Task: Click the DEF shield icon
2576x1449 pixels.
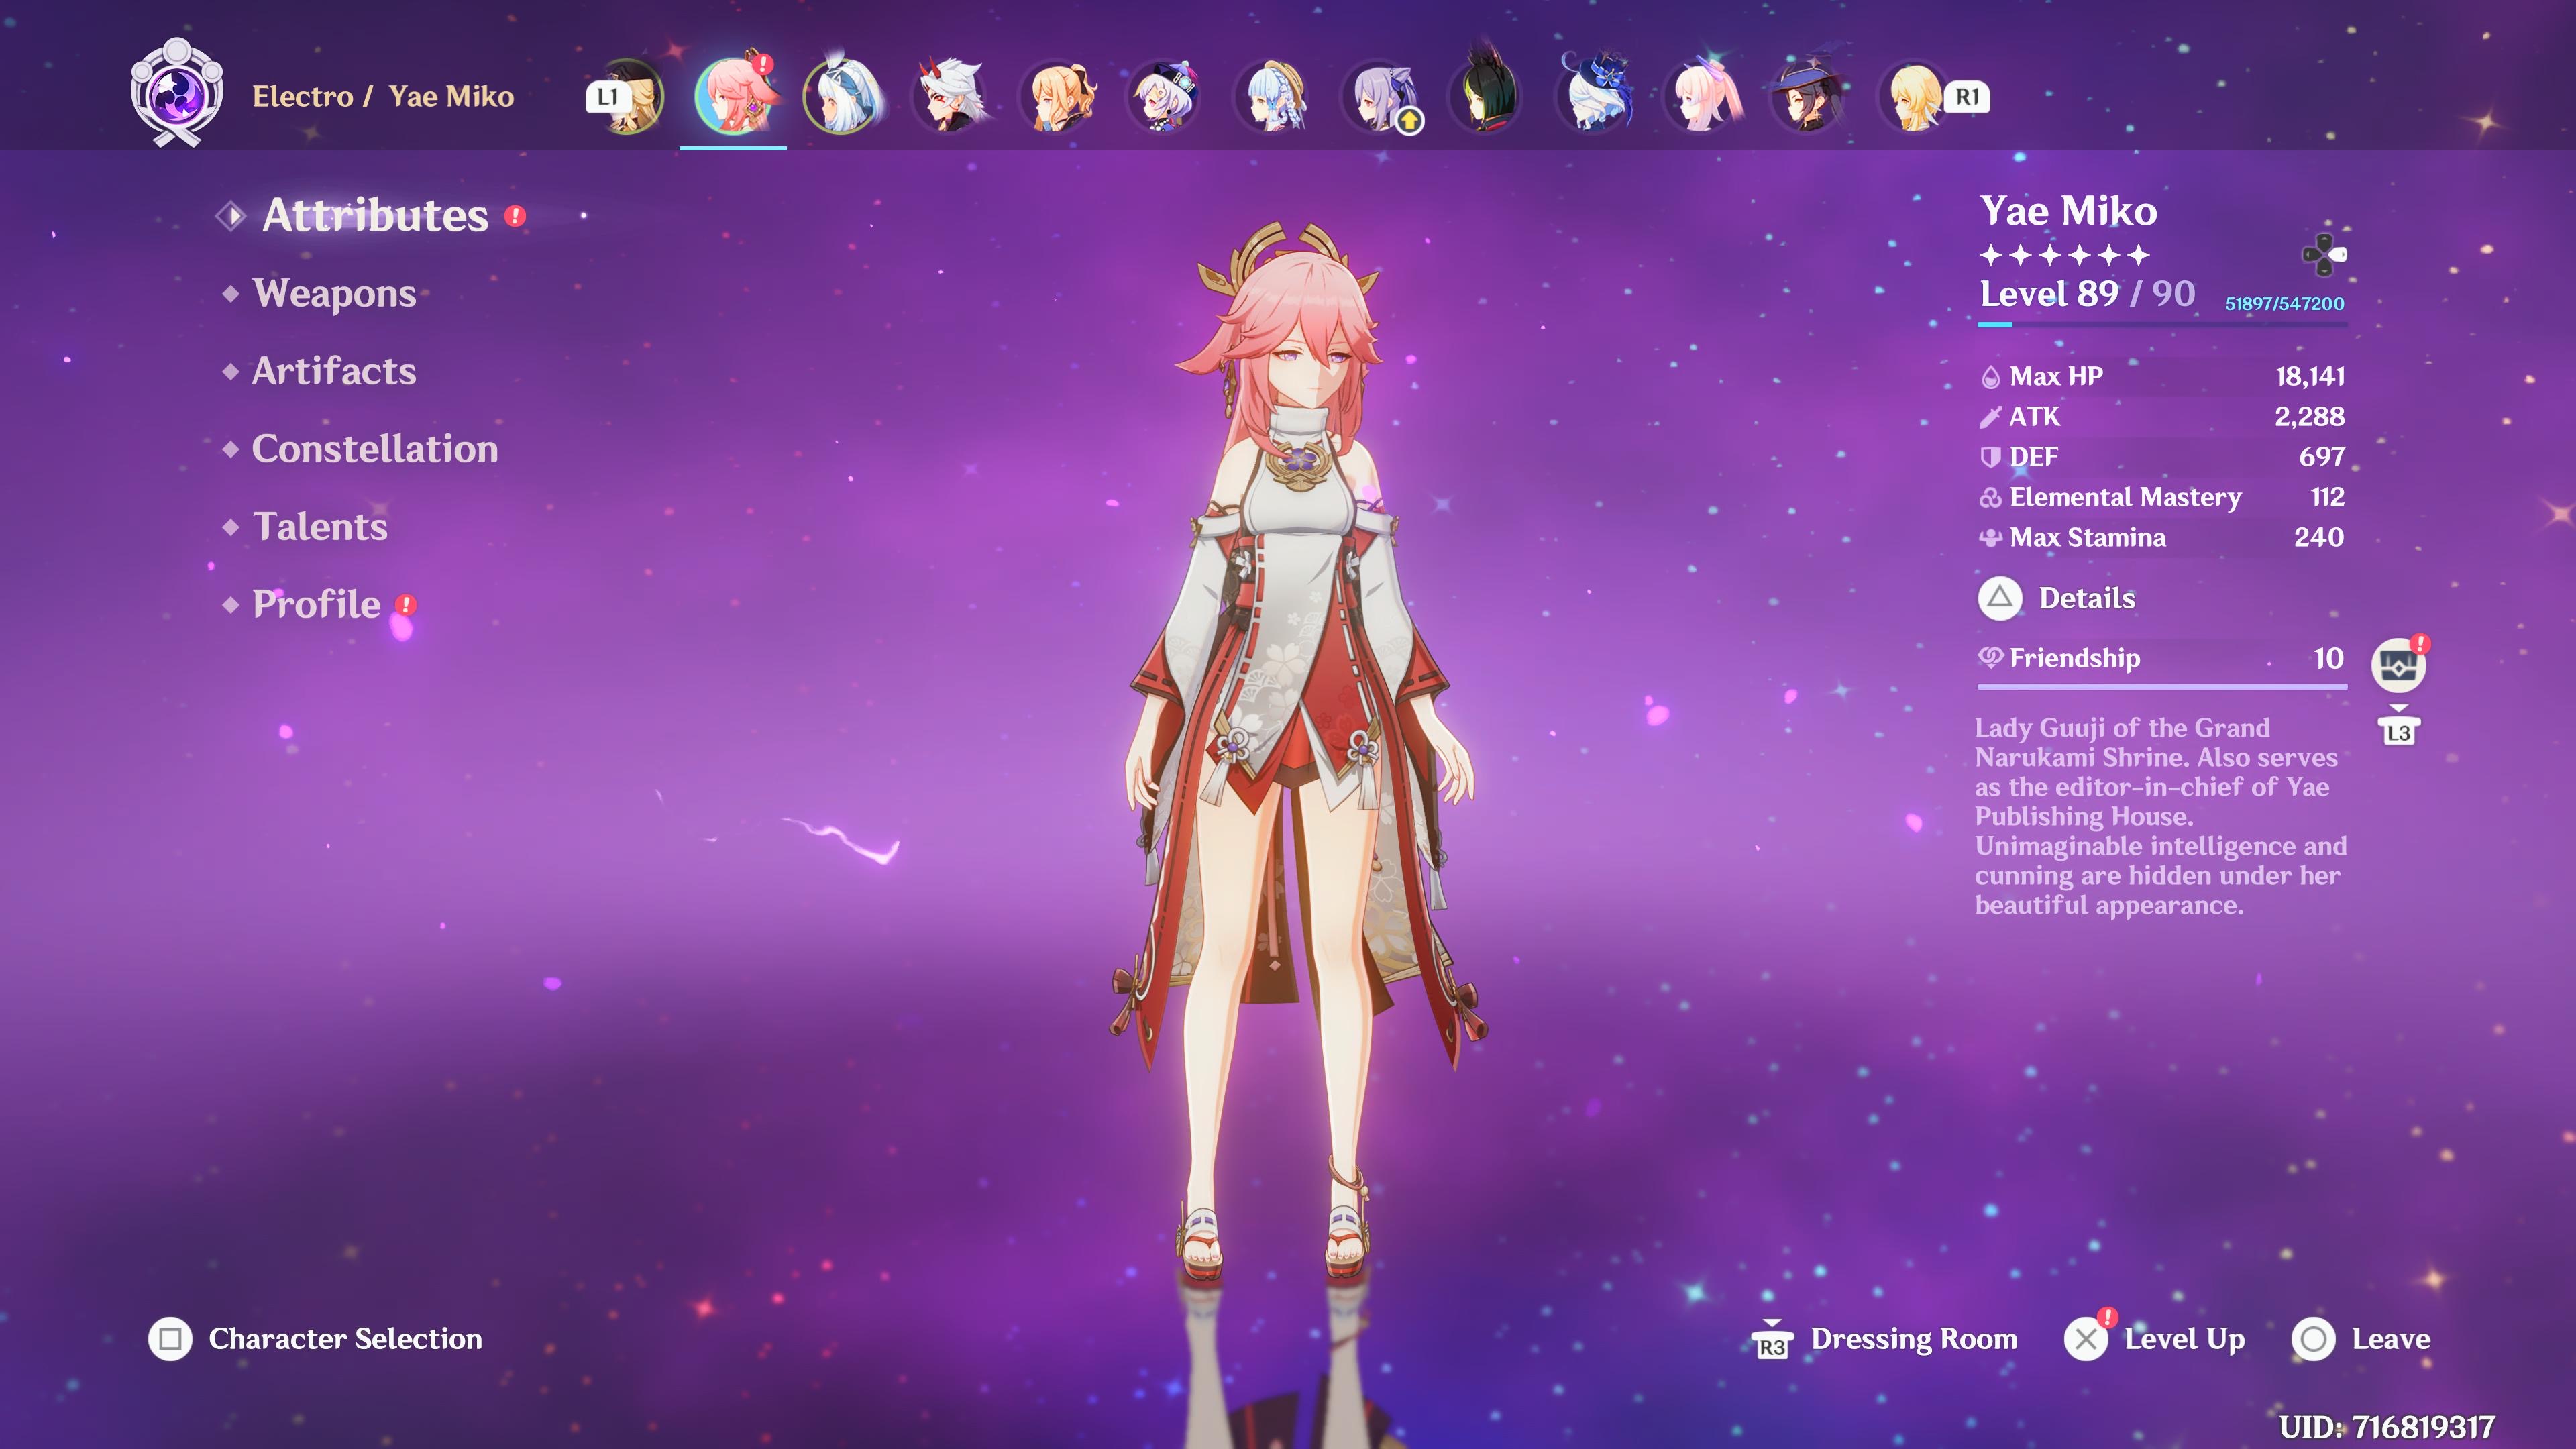Action: coord(1990,457)
